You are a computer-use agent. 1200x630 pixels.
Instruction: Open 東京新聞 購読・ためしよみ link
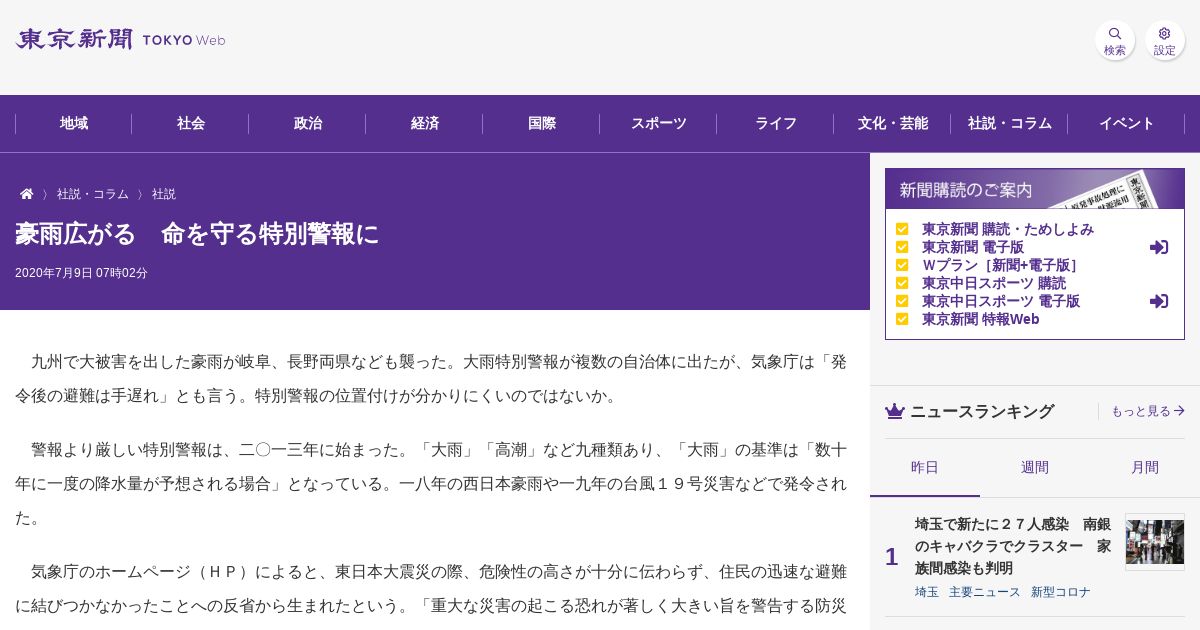pos(1008,229)
